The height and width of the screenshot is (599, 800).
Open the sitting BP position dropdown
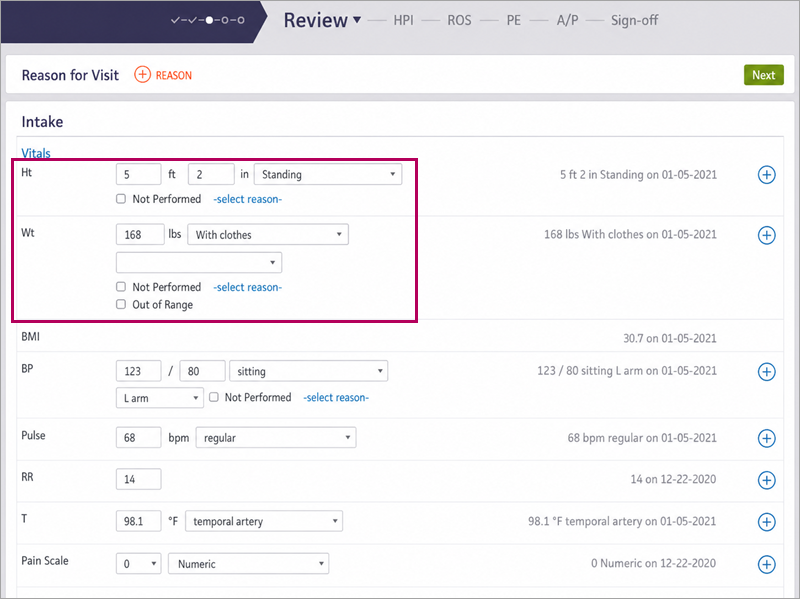309,371
